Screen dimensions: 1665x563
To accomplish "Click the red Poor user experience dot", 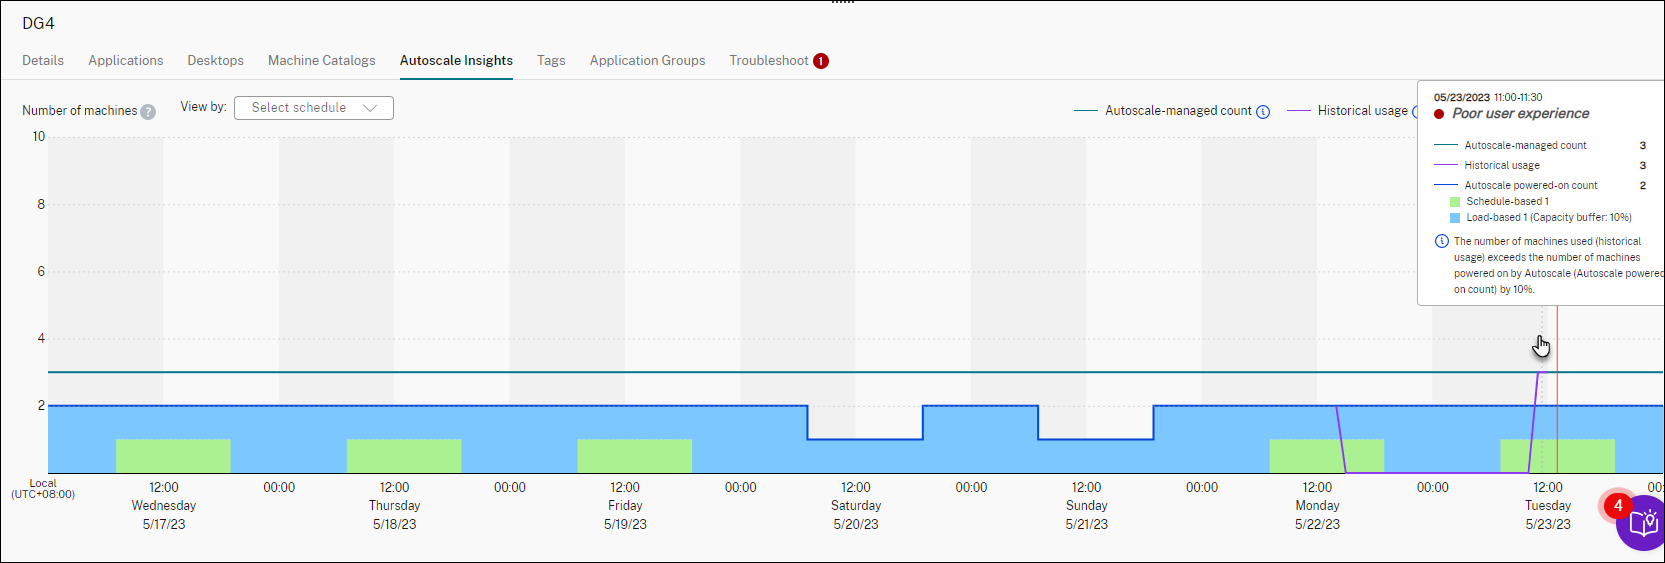I will 1439,114.
